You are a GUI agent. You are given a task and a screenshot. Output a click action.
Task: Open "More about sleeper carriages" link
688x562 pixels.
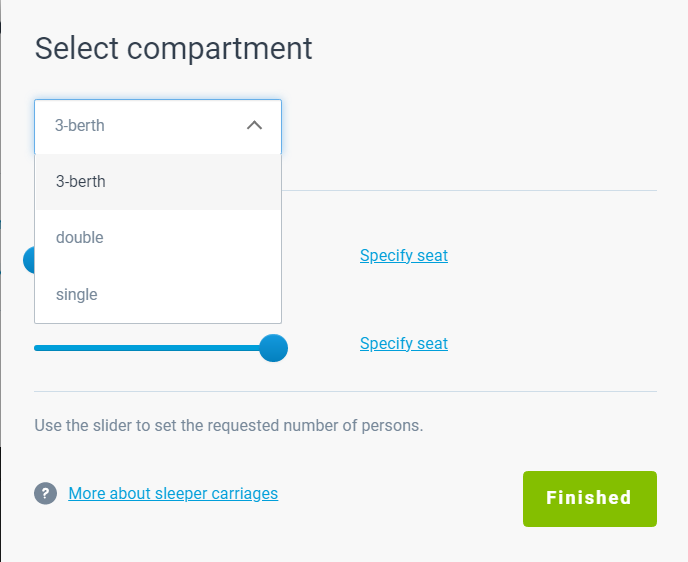[x=173, y=494]
